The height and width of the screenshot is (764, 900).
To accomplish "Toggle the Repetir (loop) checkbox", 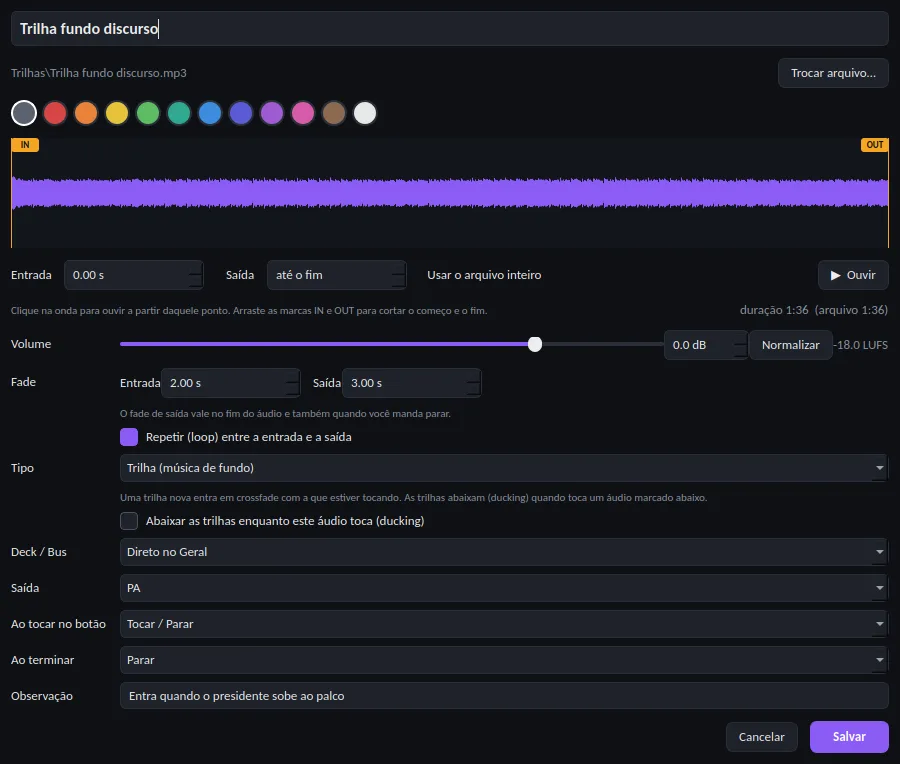I will (129, 437).
